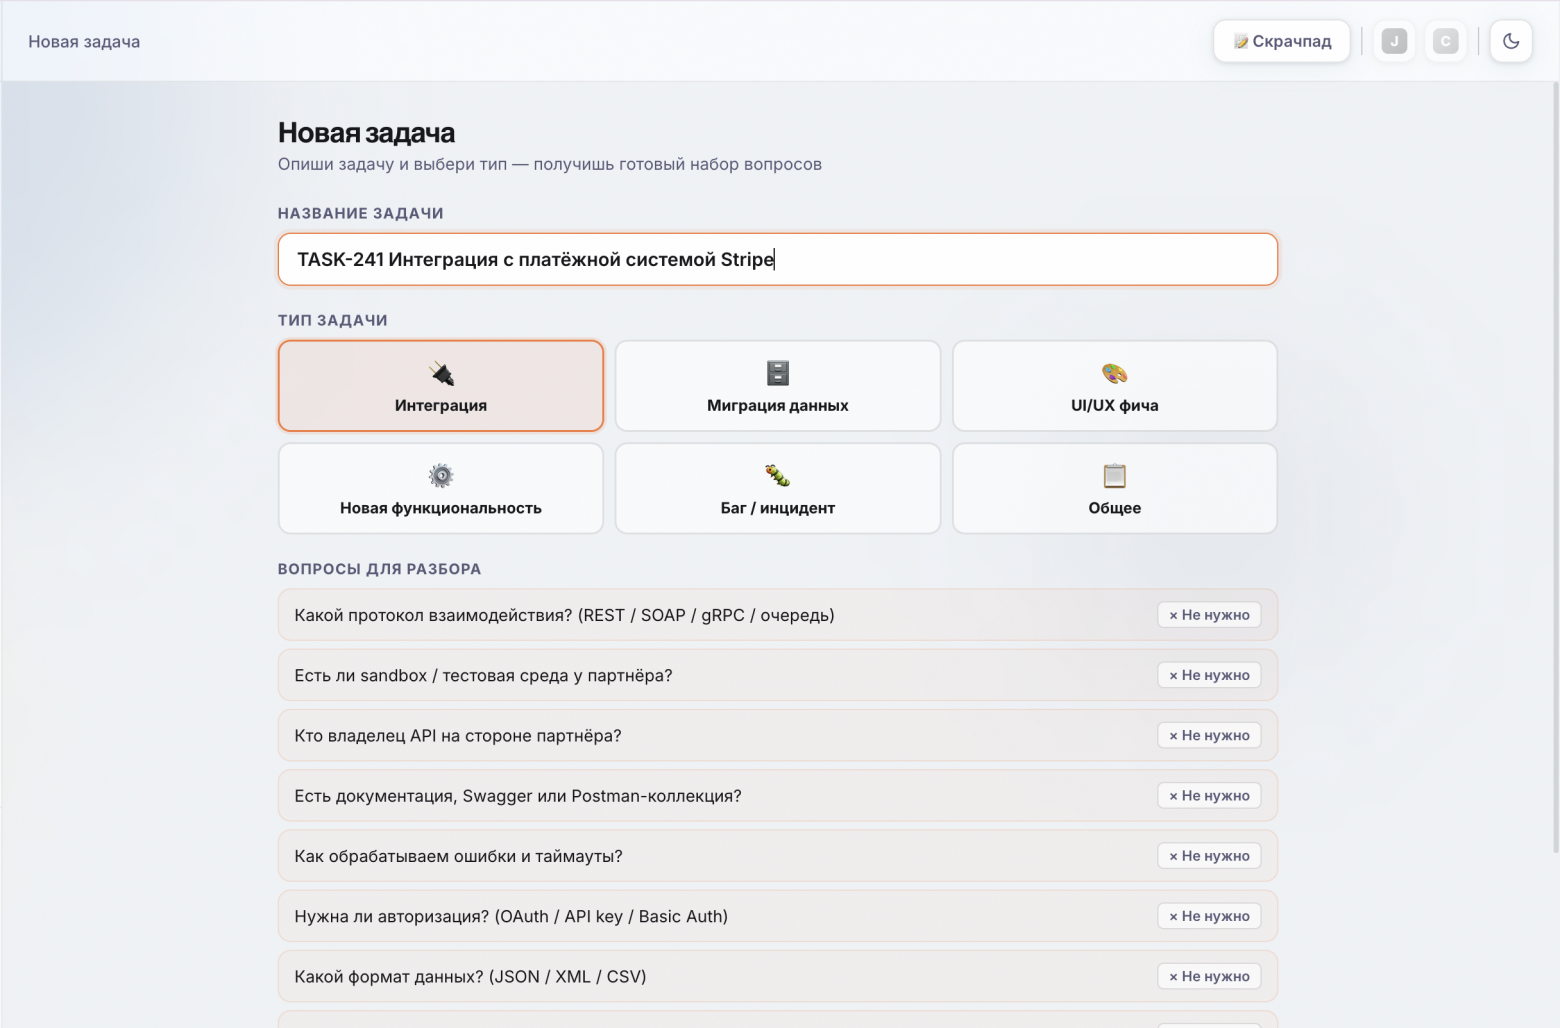Click the Новая задача header title
1560x1028 pixels.
tap(84, 41)
